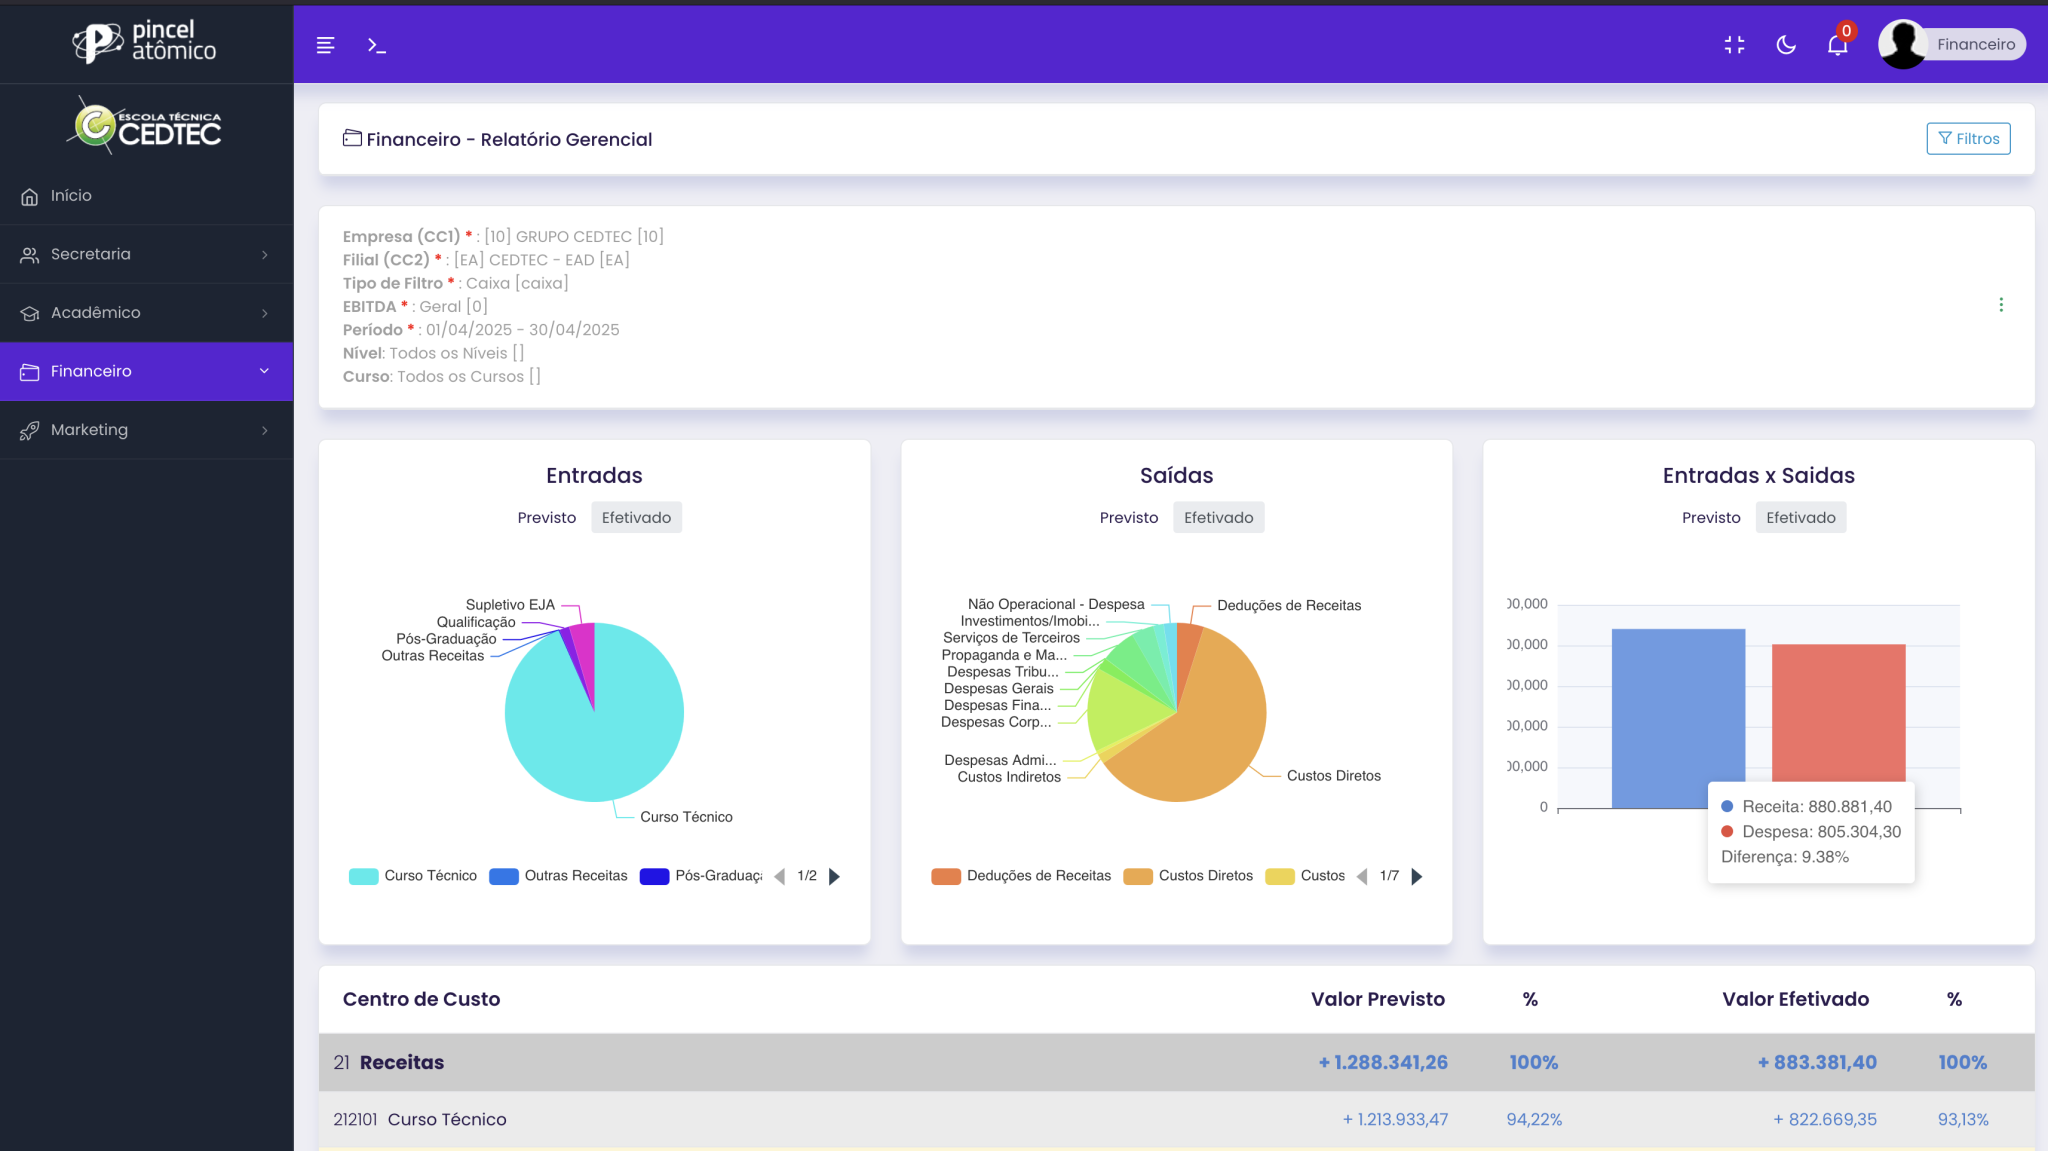Open the three-dot options menu in filter summary
The height and width of the screenshot is (1151, 2048).
(x=2000, y=305)
